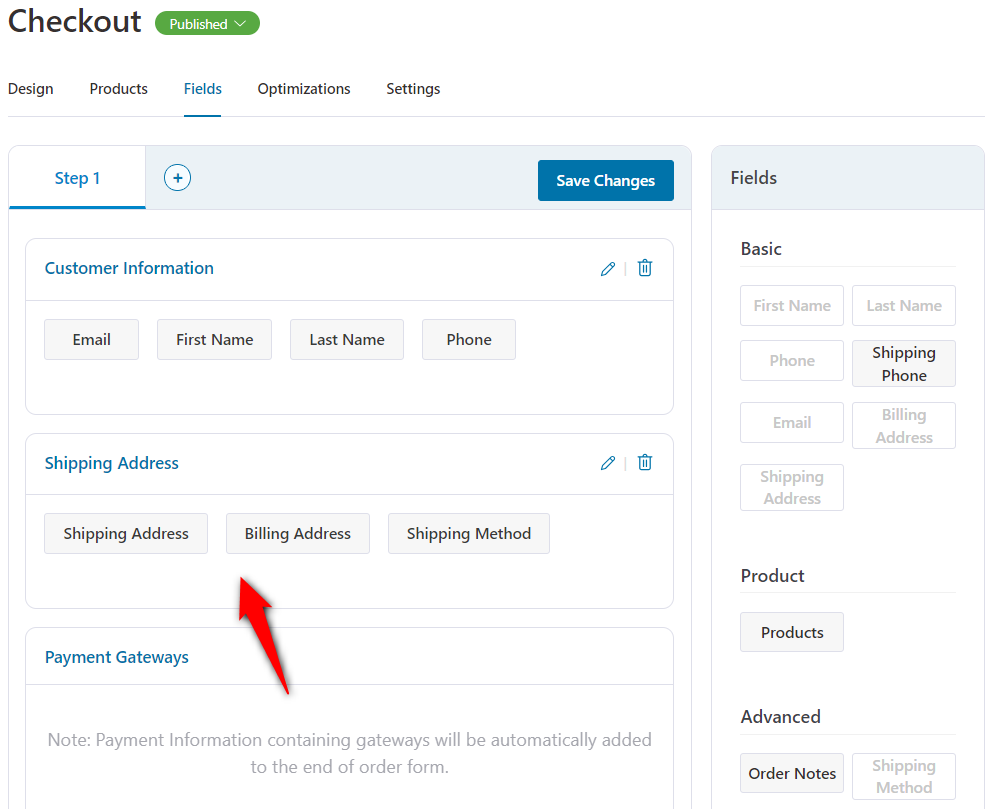Add a new step with the plus icon
The height and width of the screenshot is (809, 992).
pos(177,178)
